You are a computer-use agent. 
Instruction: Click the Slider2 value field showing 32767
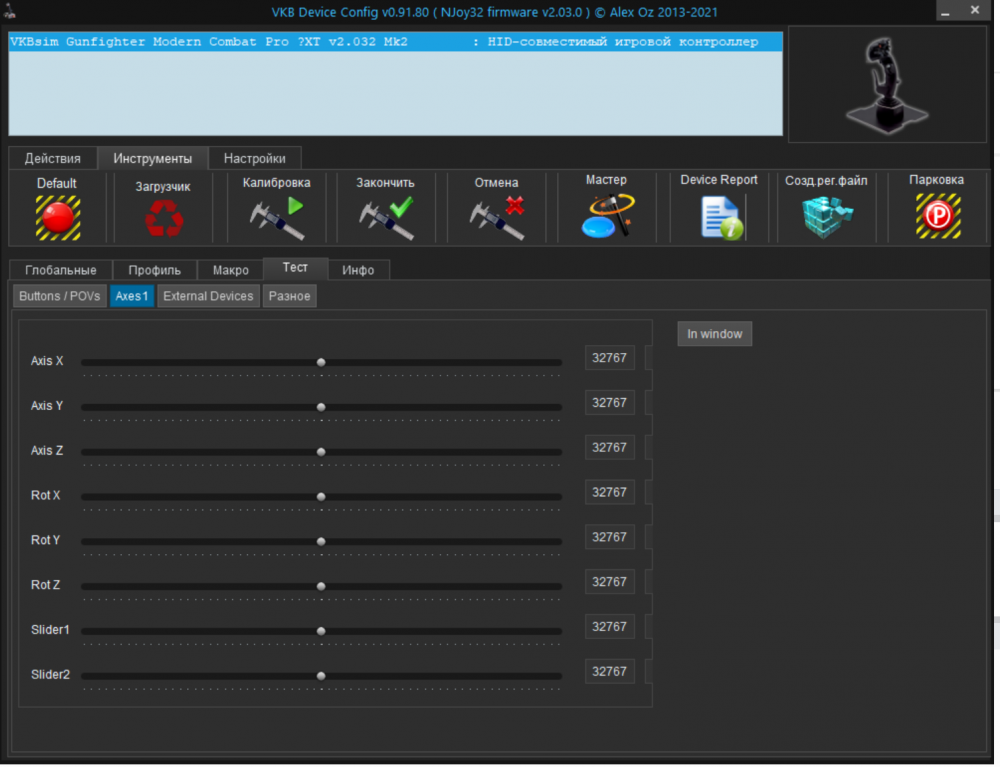pos(609,671)
